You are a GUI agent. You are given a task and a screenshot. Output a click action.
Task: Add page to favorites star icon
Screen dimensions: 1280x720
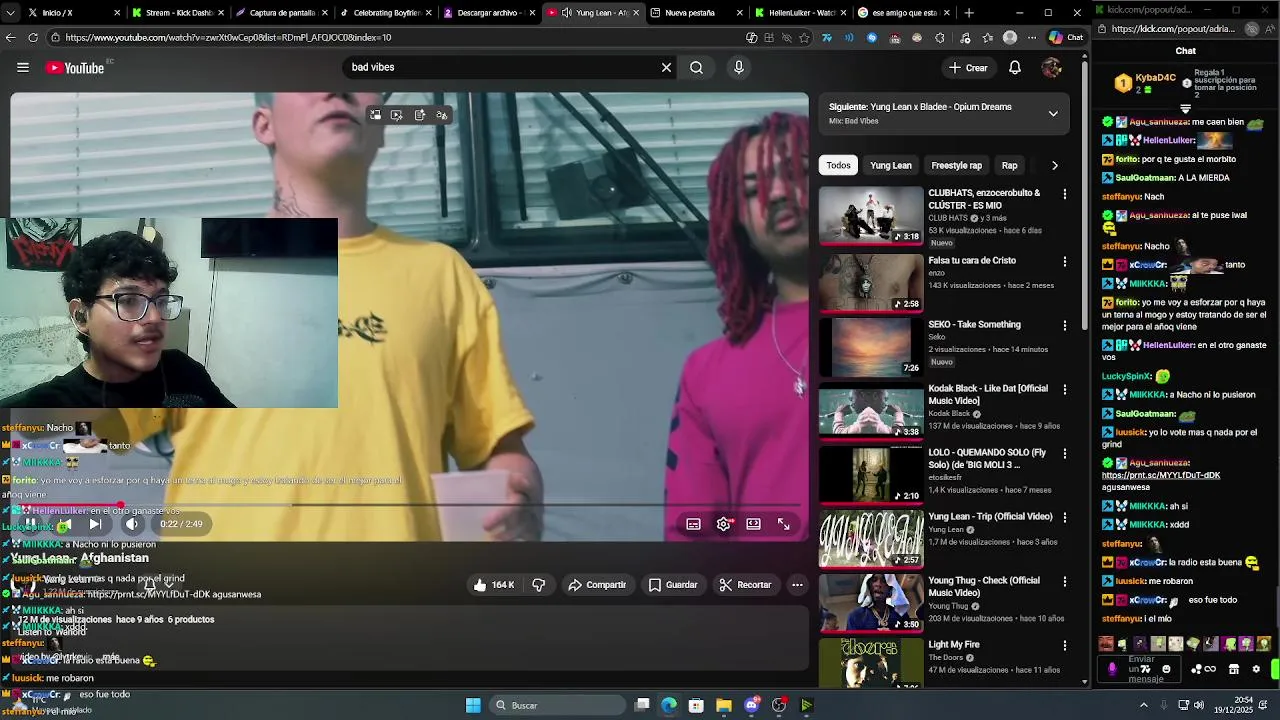[804, 37]
